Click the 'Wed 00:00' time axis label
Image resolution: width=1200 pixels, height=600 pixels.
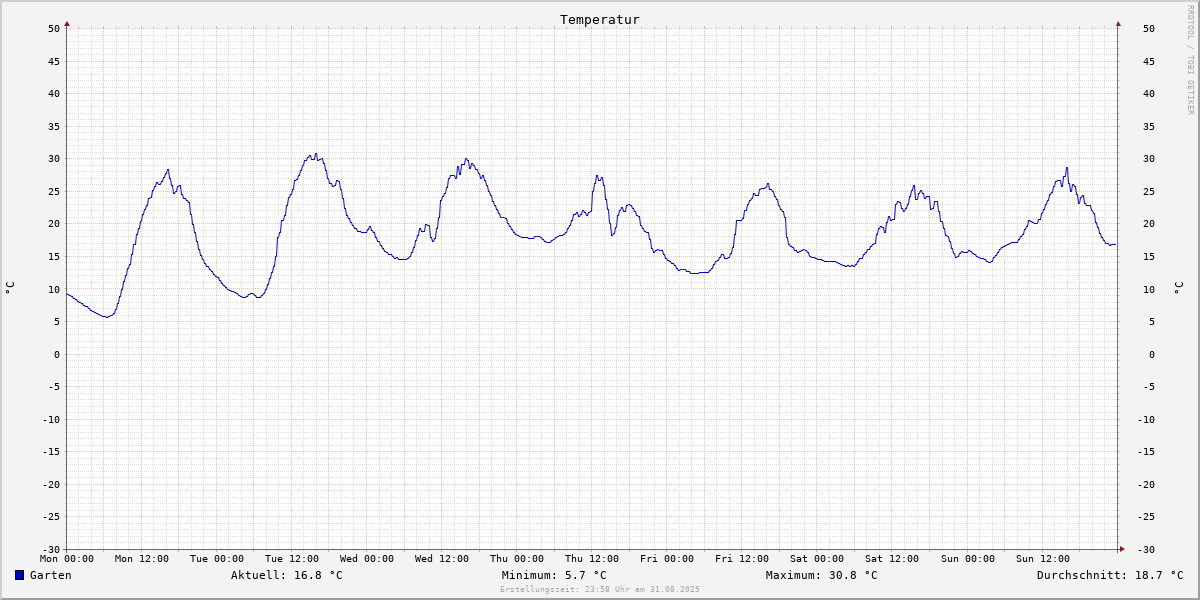pos(367,559)
